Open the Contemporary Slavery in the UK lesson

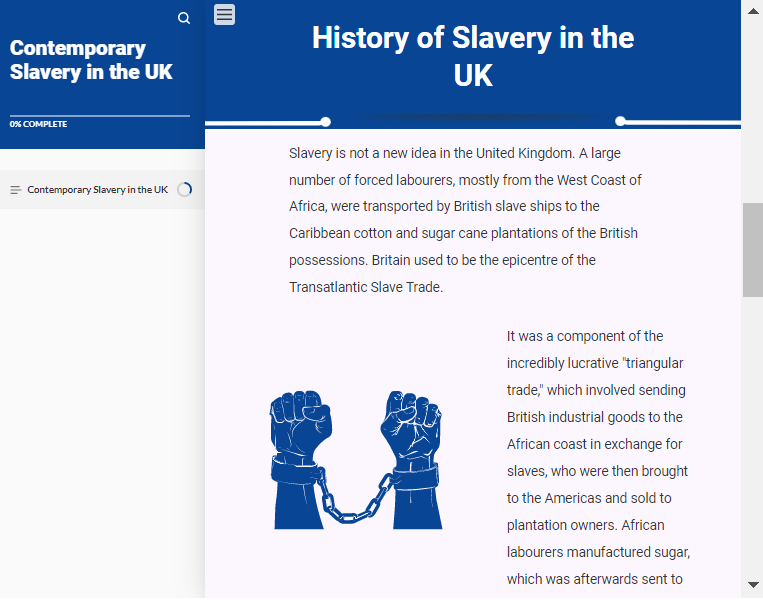(97, 190)
